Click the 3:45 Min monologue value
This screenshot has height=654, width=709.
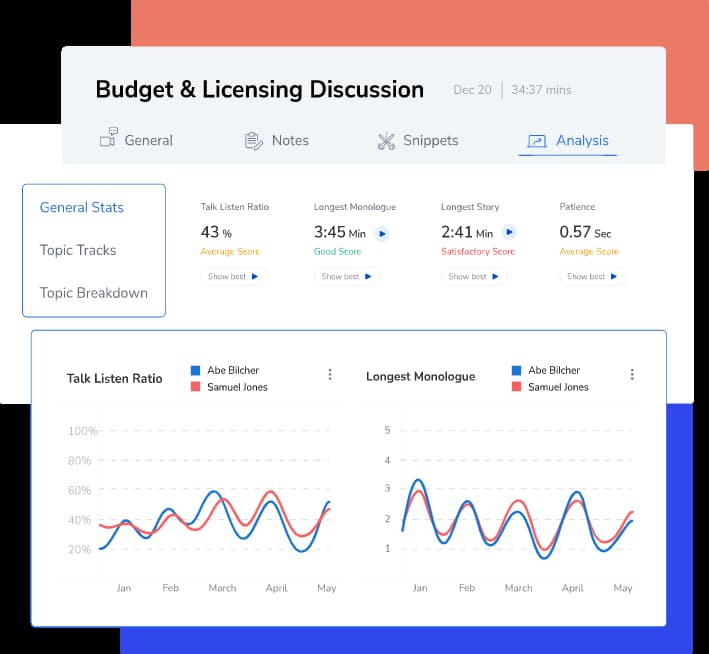point(340,232)
